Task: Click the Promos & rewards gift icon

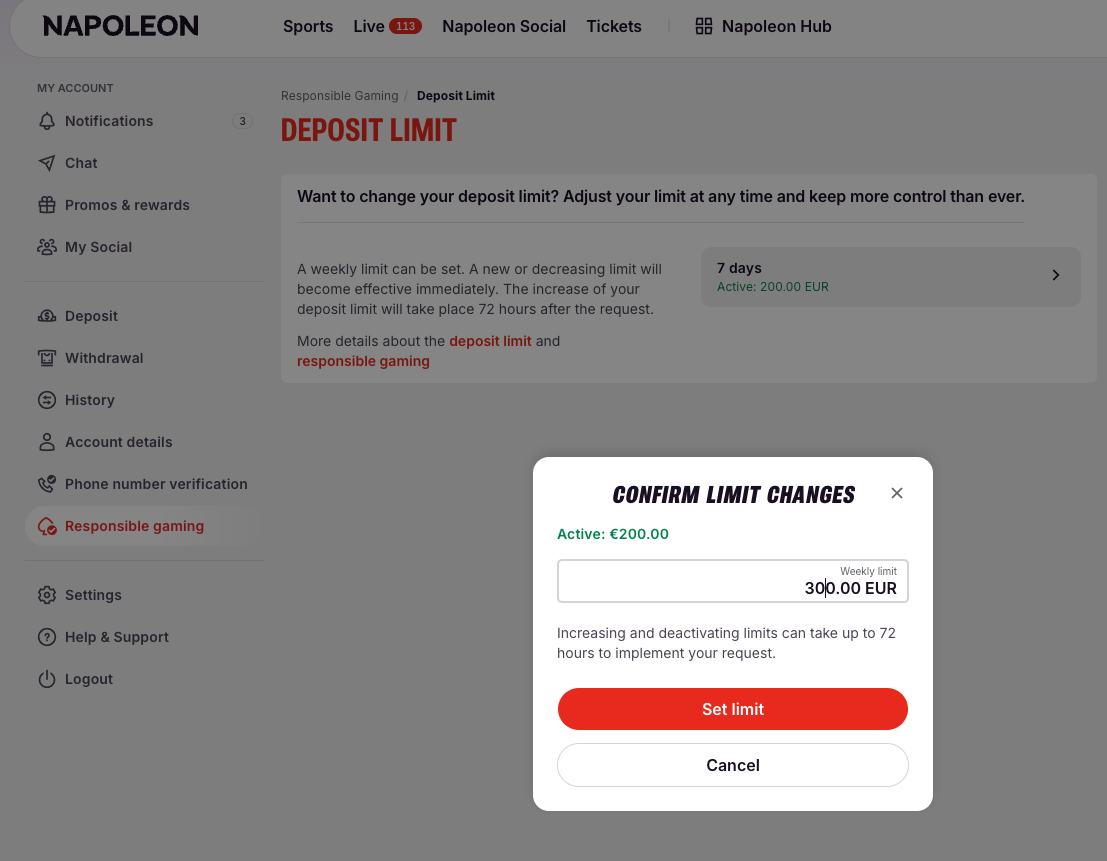Action: [47, 205]
